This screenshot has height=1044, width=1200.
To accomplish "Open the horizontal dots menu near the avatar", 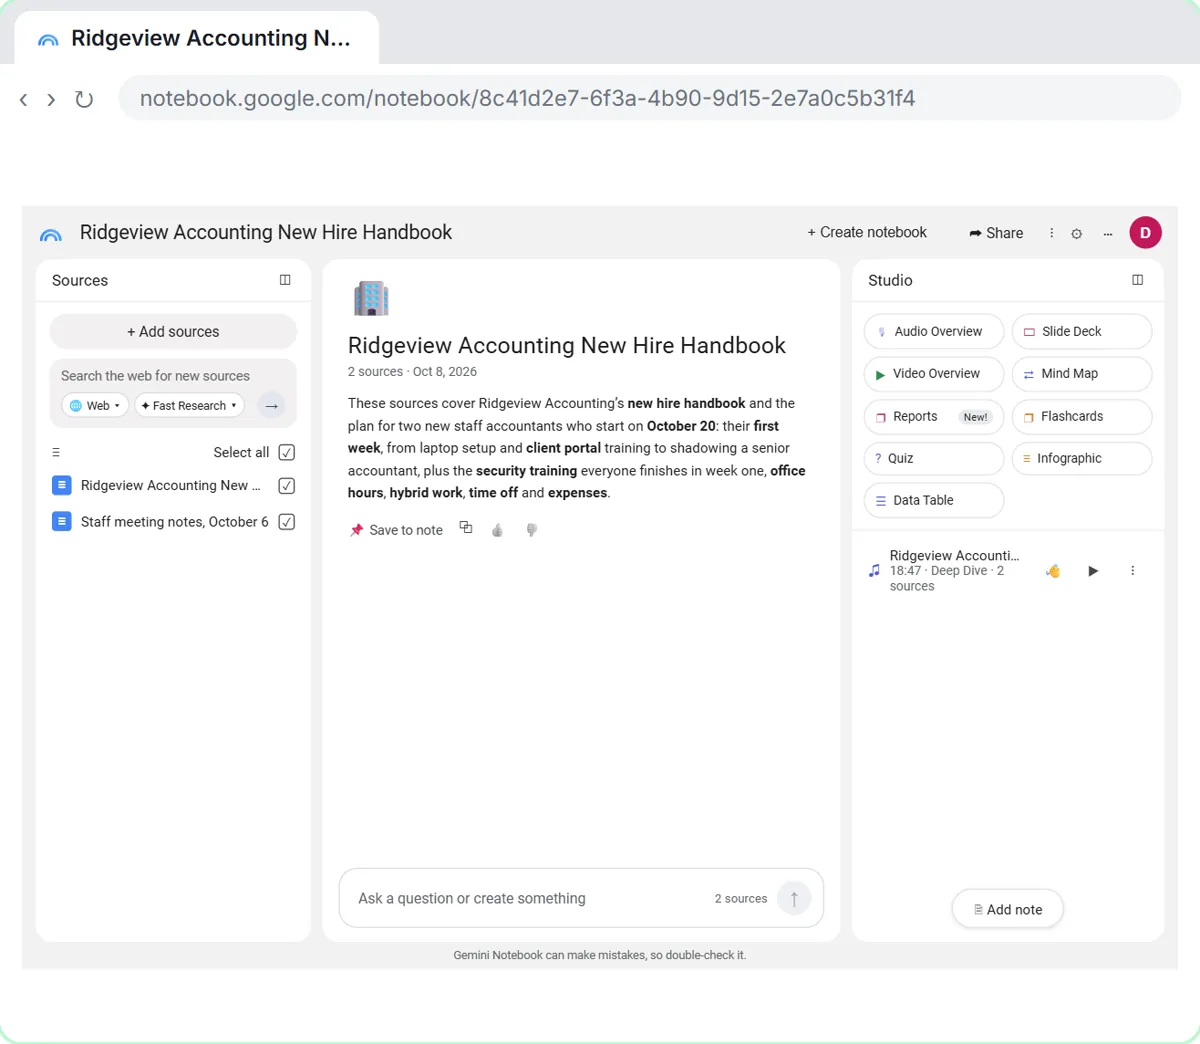I will [x=1108, y=233].
